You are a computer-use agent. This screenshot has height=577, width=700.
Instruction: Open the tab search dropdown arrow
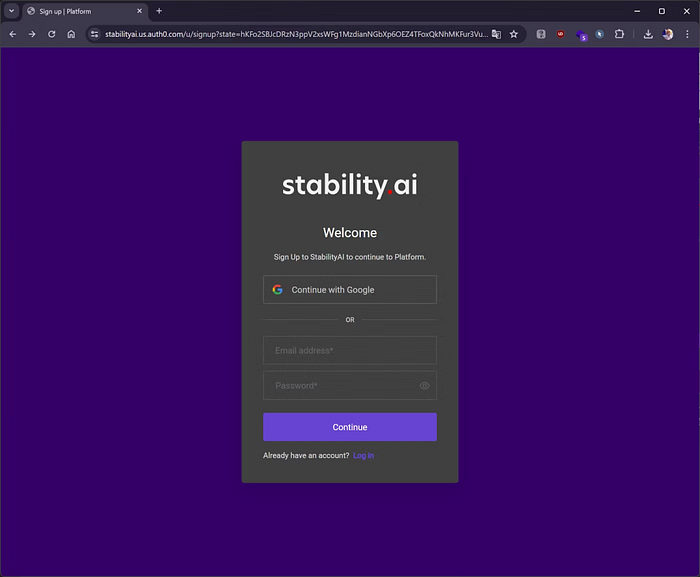pyautogui.click(x=12, y=11)
